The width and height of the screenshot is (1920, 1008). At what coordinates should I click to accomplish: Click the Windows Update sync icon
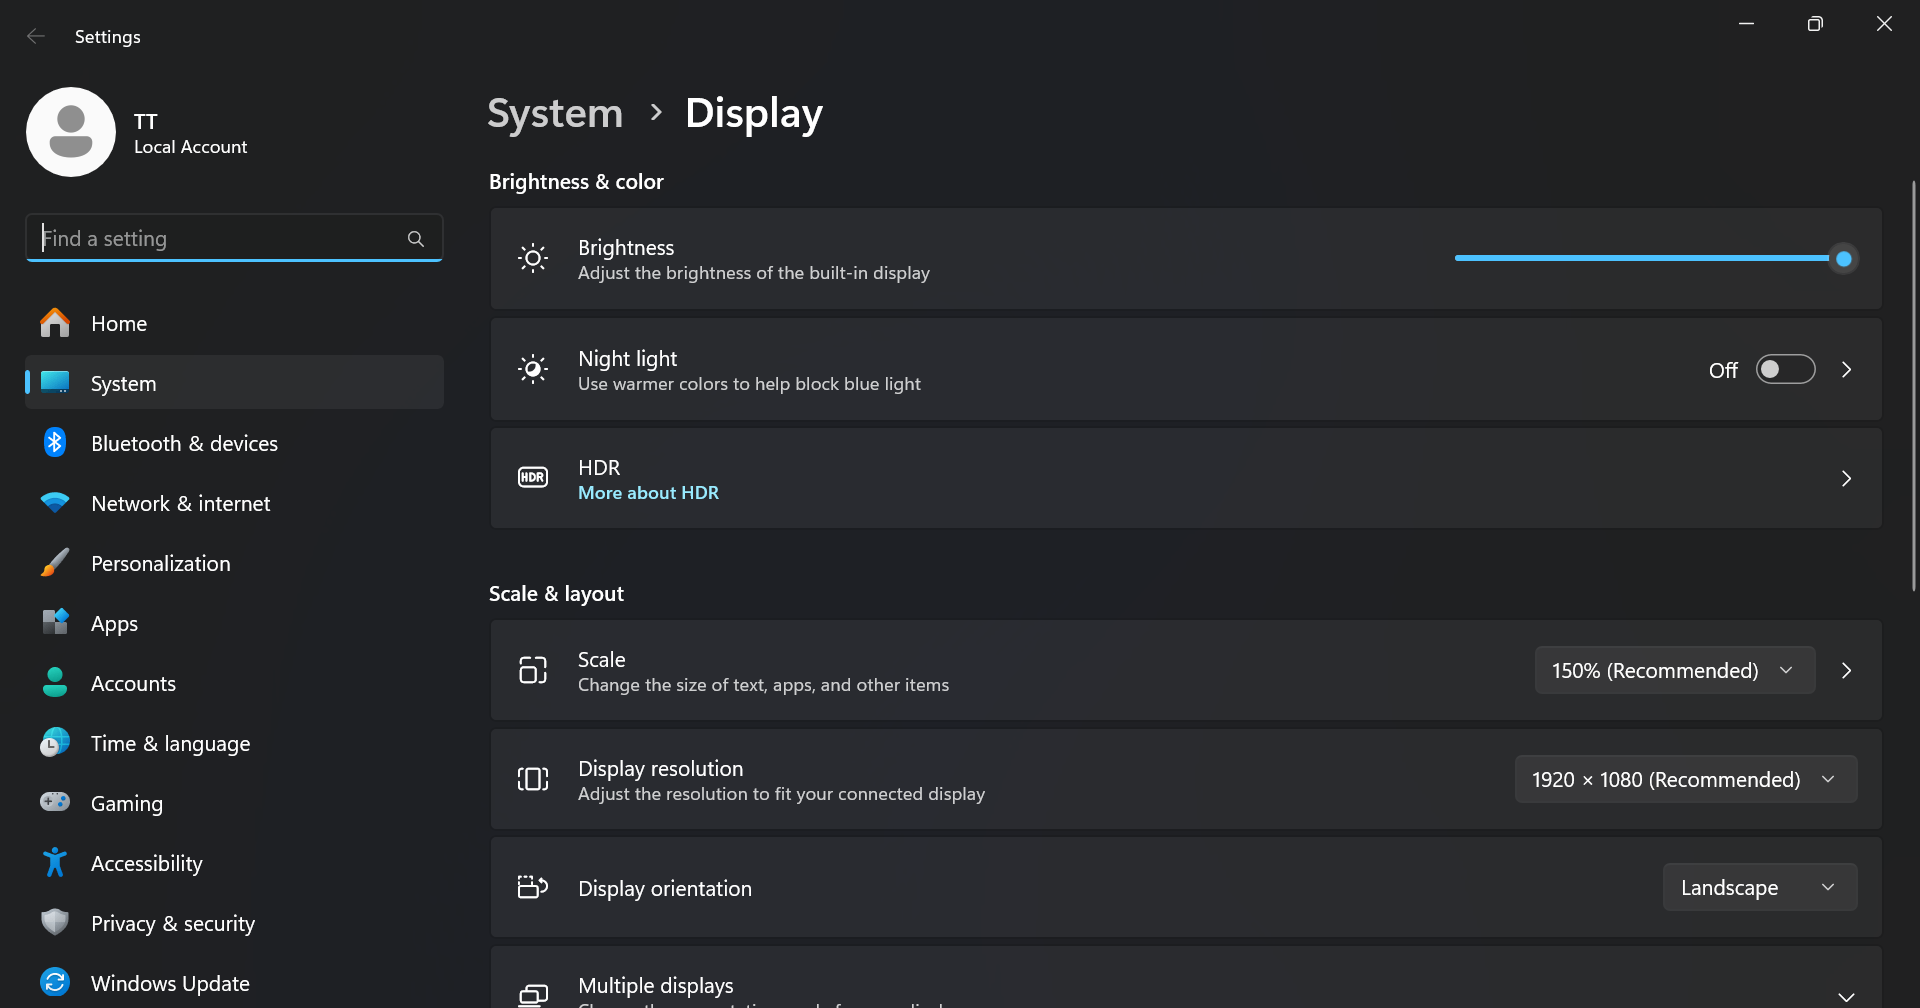tap(55, 982)
